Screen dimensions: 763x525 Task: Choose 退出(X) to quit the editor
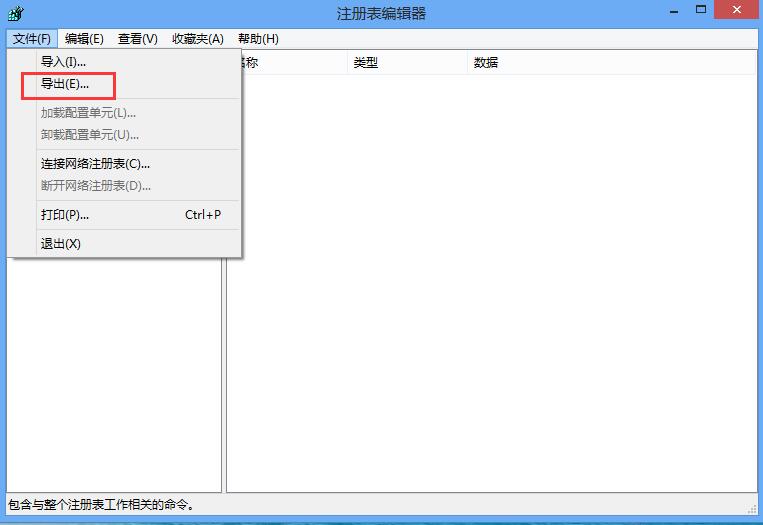(124, 244)
